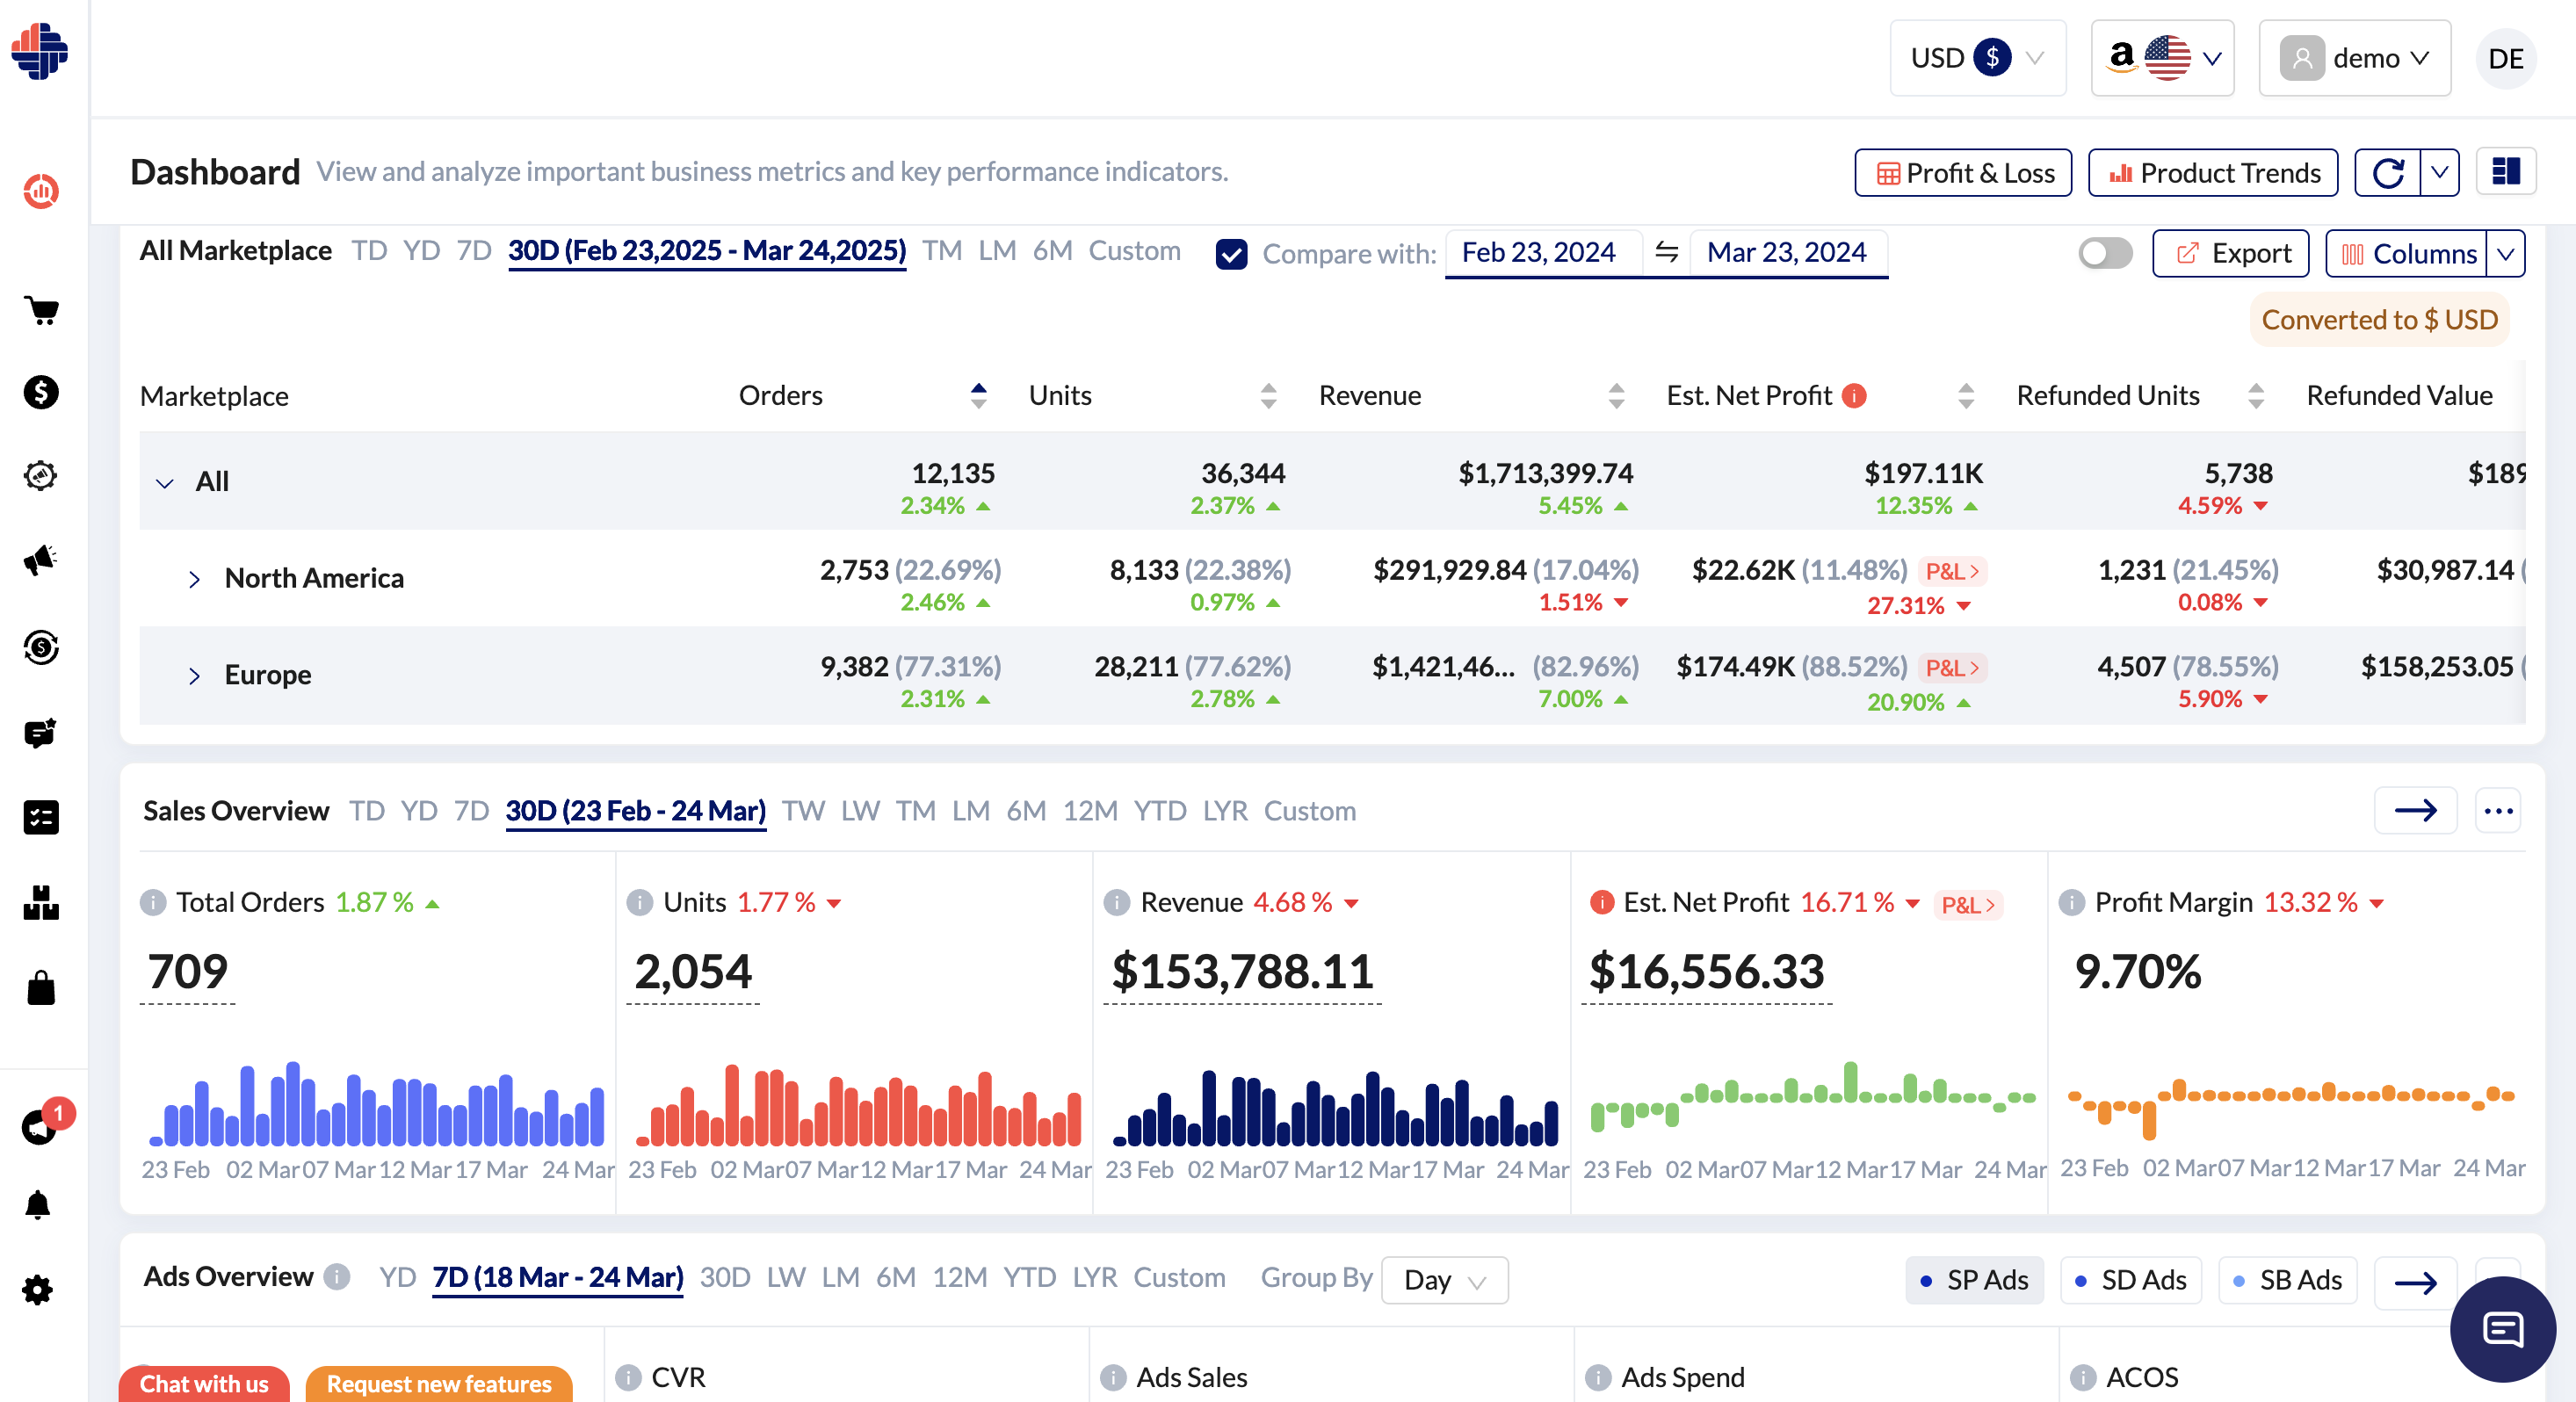
Task: Select the inventory boxes sidebar icon
Action: coord(40,905)
